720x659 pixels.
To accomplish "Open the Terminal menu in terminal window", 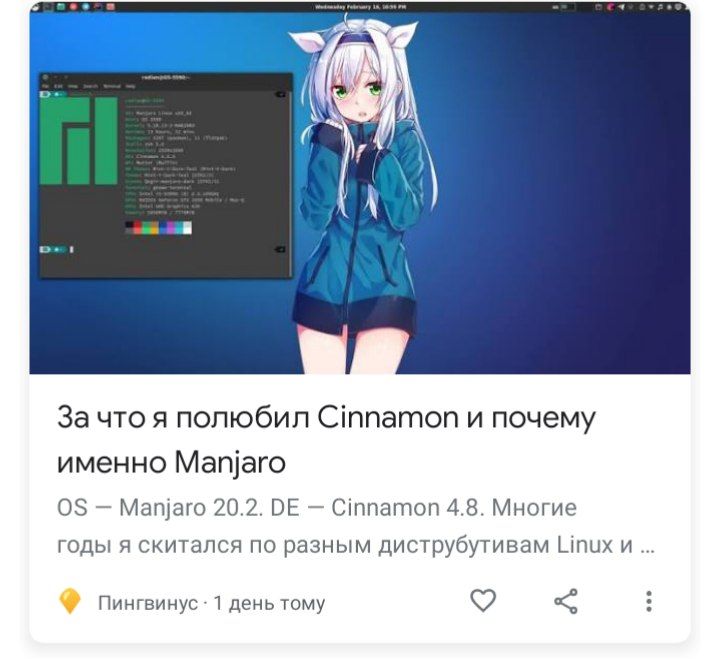I will [x=112, y=86].
